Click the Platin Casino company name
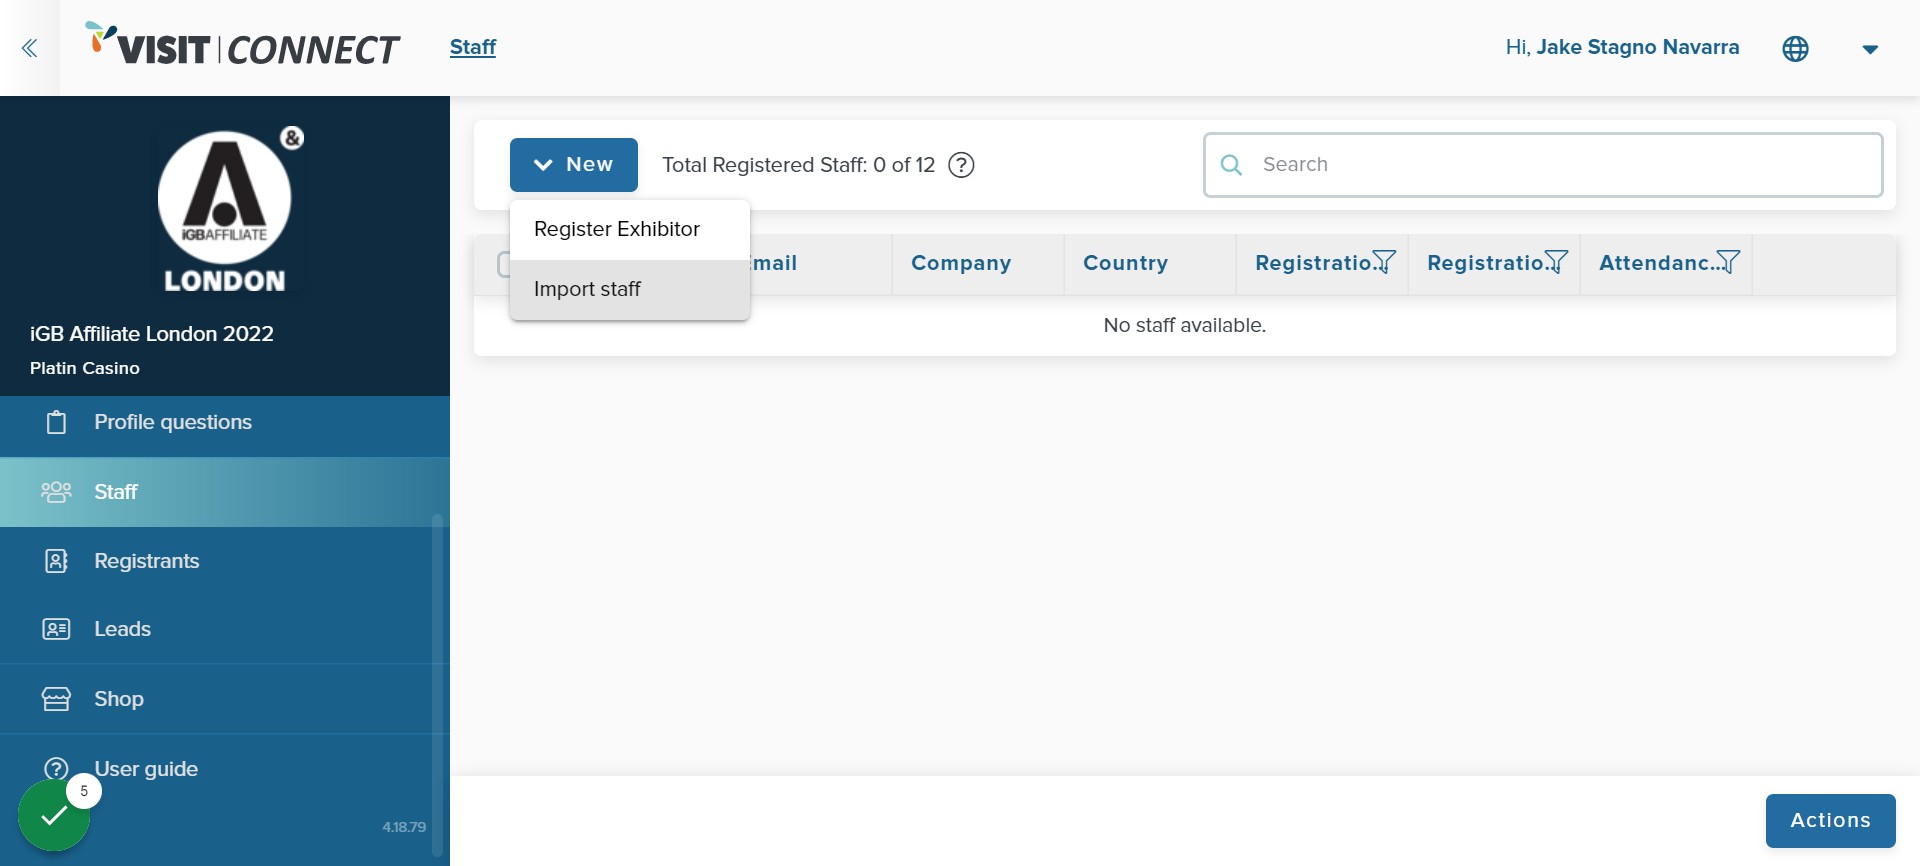Image resolution: width=1920 pixels, height=866 pixels. click(x=85, y=368)
